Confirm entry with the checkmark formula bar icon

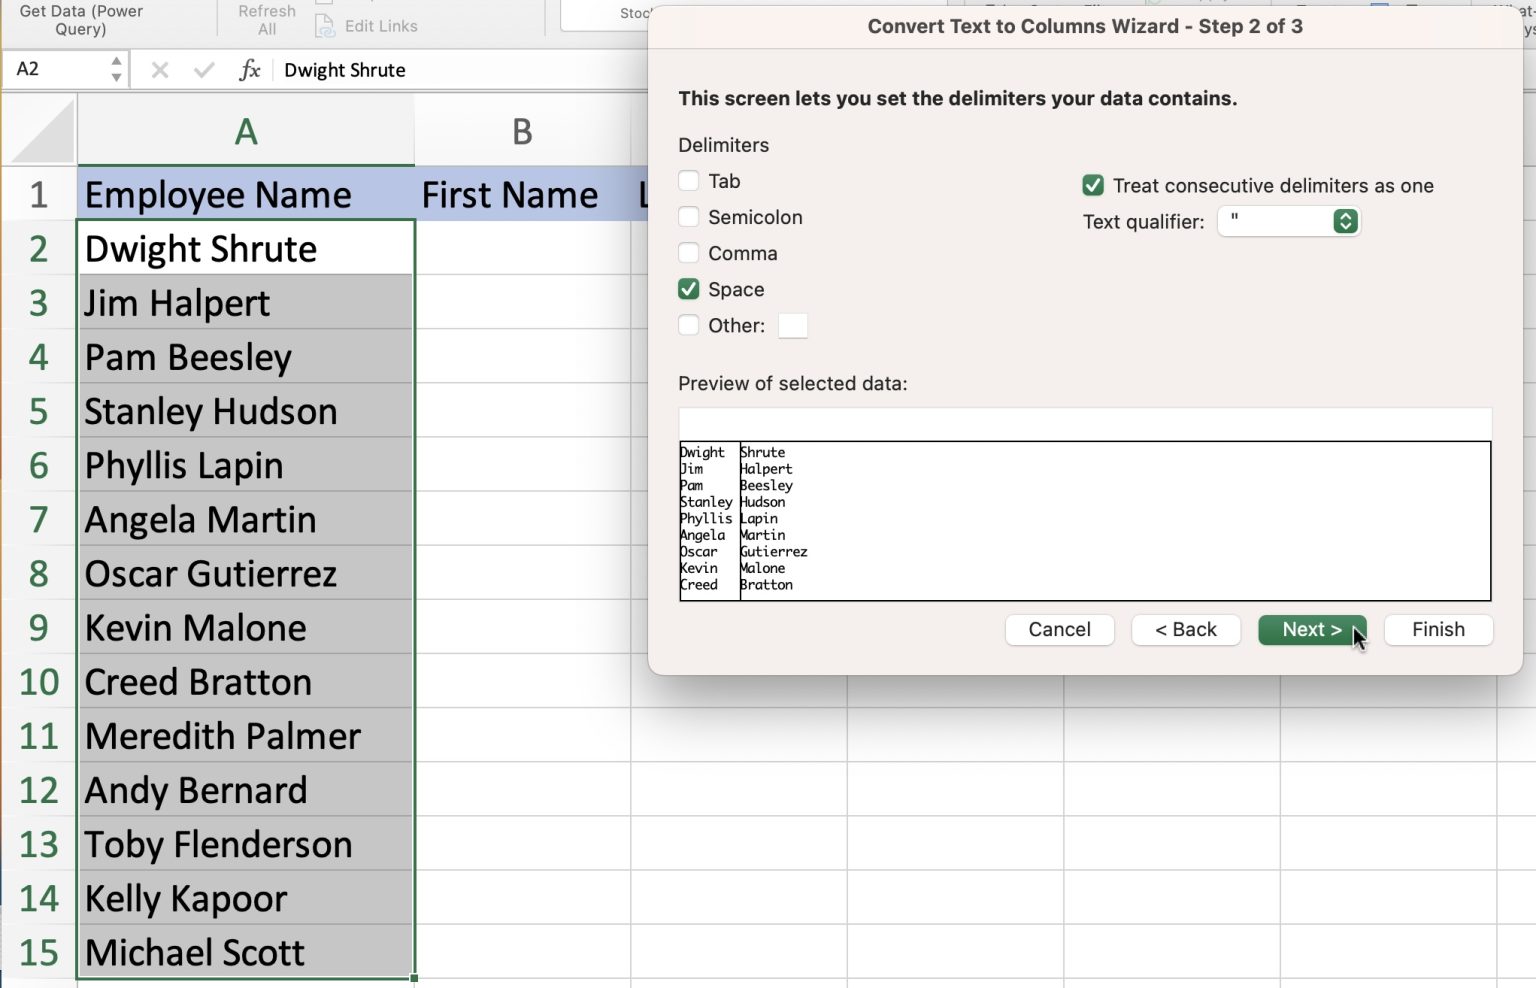coord(204,70)
